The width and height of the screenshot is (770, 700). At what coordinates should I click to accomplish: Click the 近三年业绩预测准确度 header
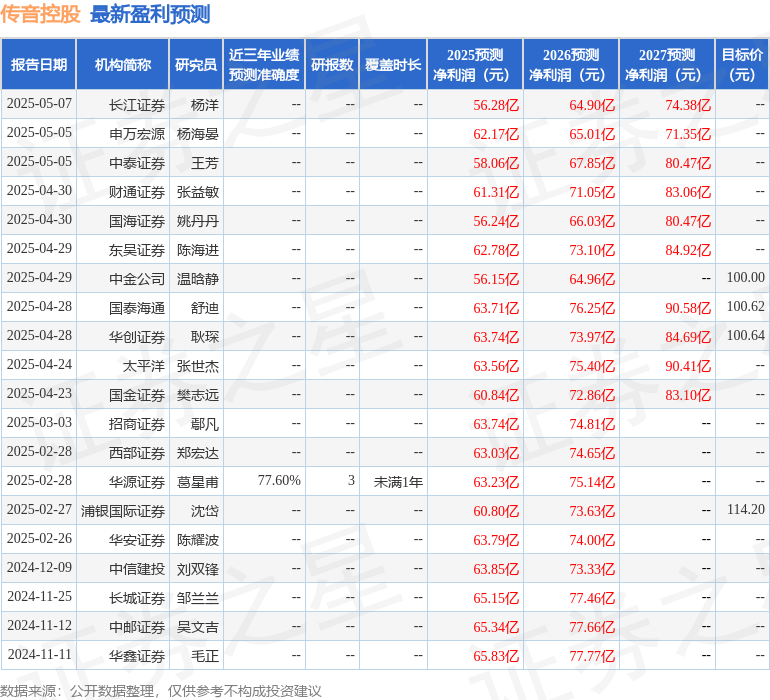[264, 64]
